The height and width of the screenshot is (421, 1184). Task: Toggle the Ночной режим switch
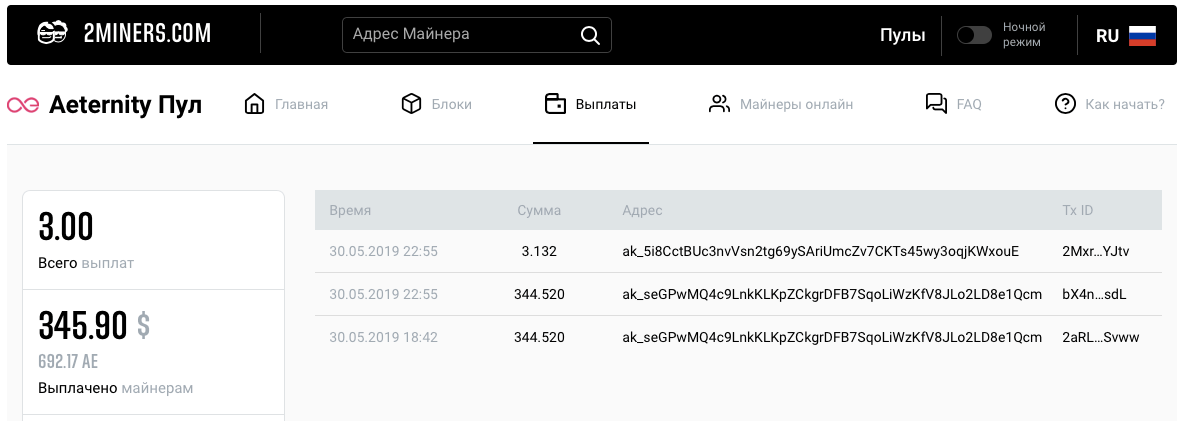pyautogui.click(x=974, y=35)
